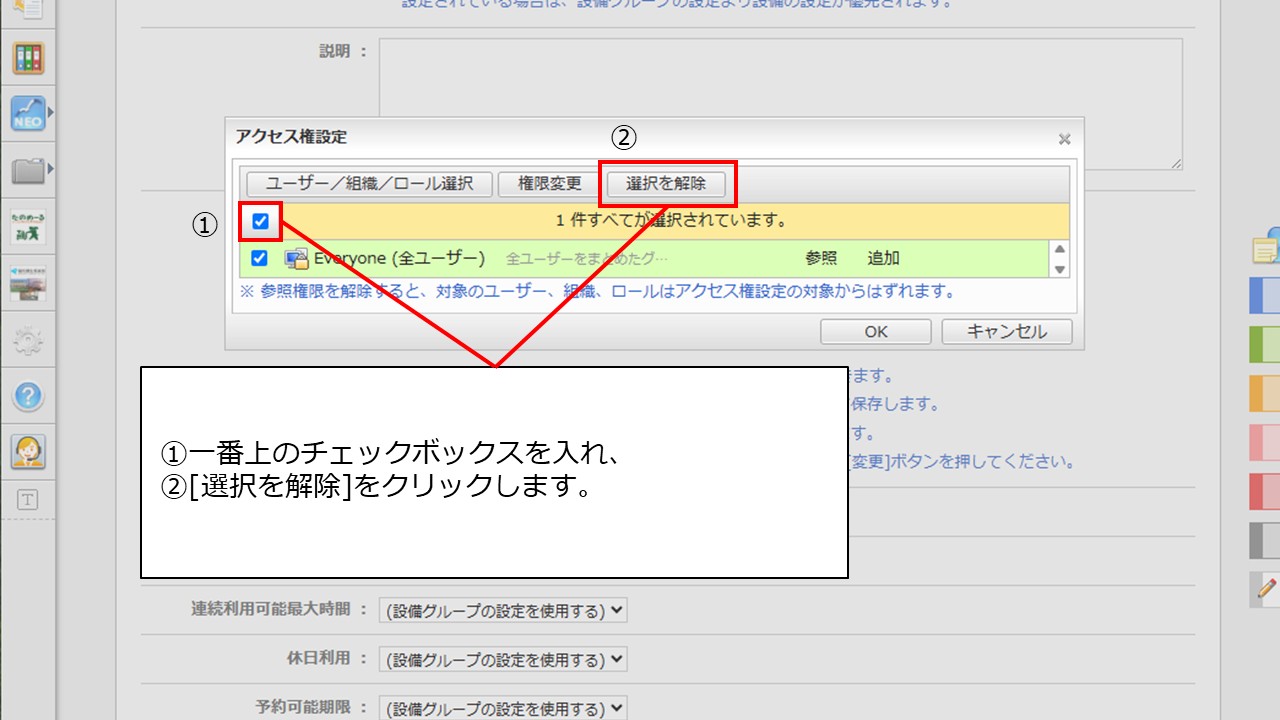Click the grayed settings gear icon
Screen dimensions: 1280x720
[28, 341]
